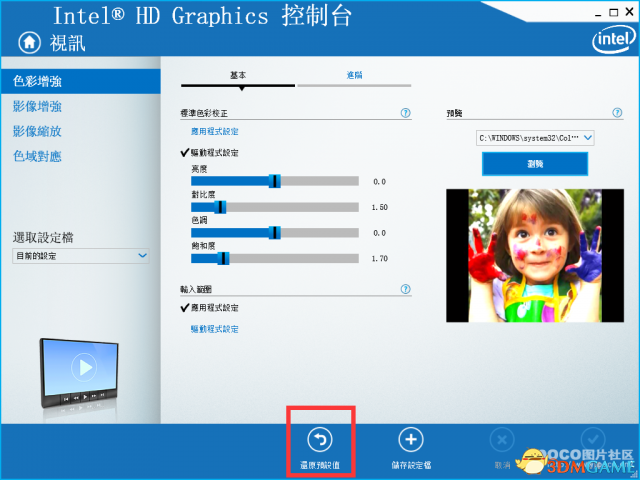The height and width of the screenshot is (480, 640).
Task: Choose 應用程式設定 under 標準色彩校正
Action: 215,131
